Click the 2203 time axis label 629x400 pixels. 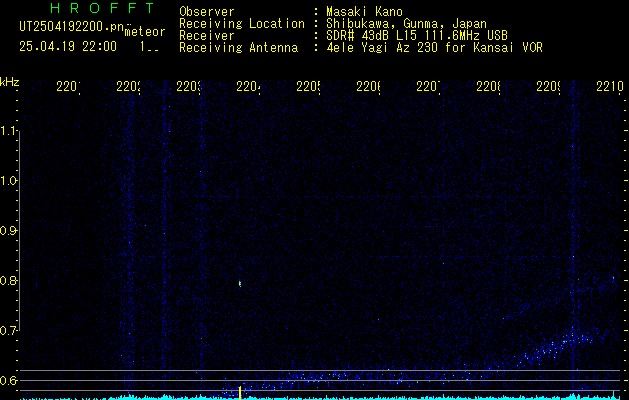(189, 86)
